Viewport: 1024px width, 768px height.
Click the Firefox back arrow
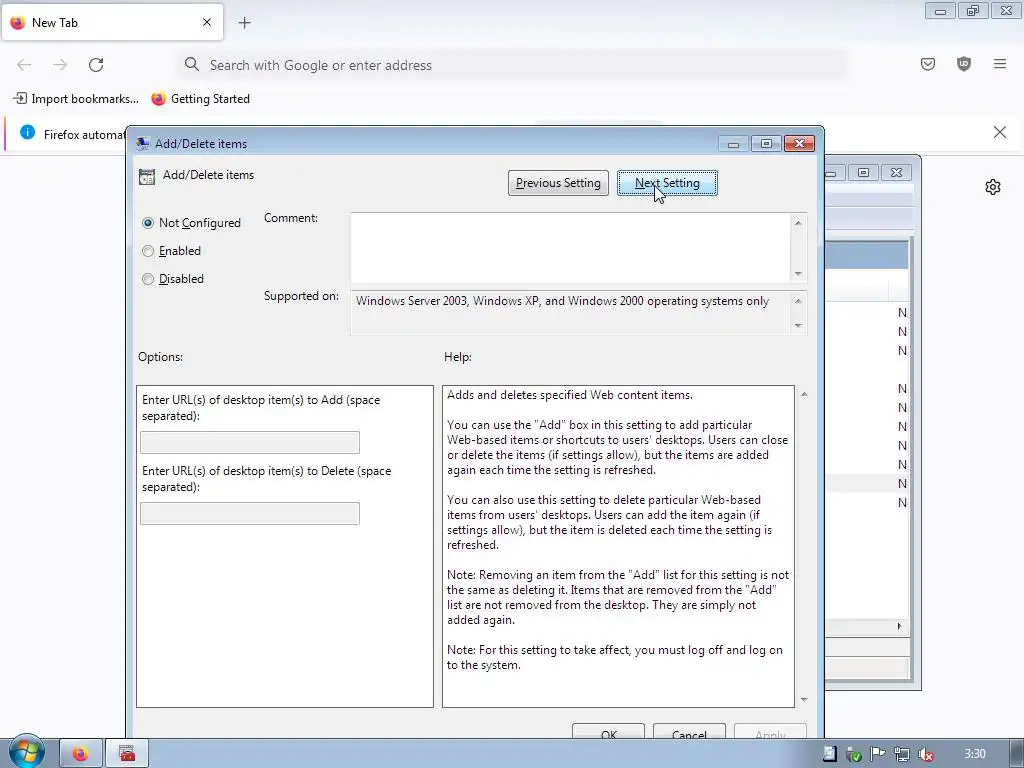pyautogui.click(x=24, y=65)
